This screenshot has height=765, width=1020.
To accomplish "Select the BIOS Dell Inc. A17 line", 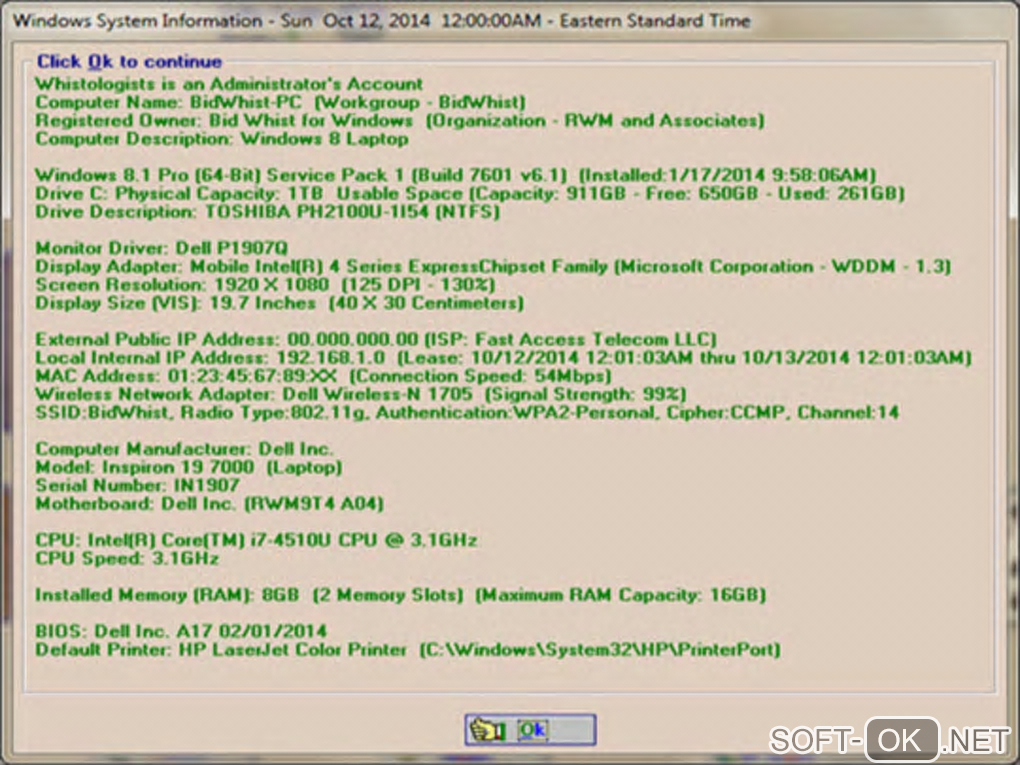I will click(x=181, y=630).
